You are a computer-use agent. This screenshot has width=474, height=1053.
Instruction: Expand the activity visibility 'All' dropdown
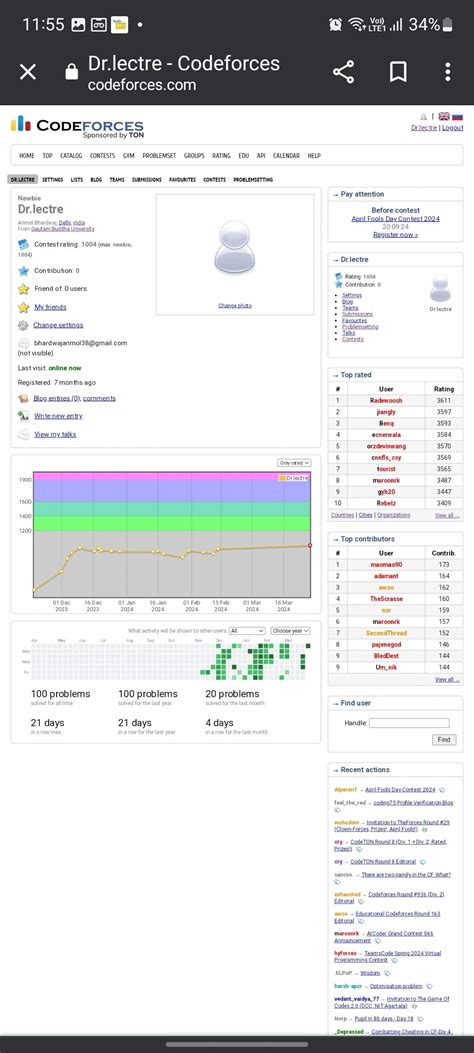coord(247,631)
